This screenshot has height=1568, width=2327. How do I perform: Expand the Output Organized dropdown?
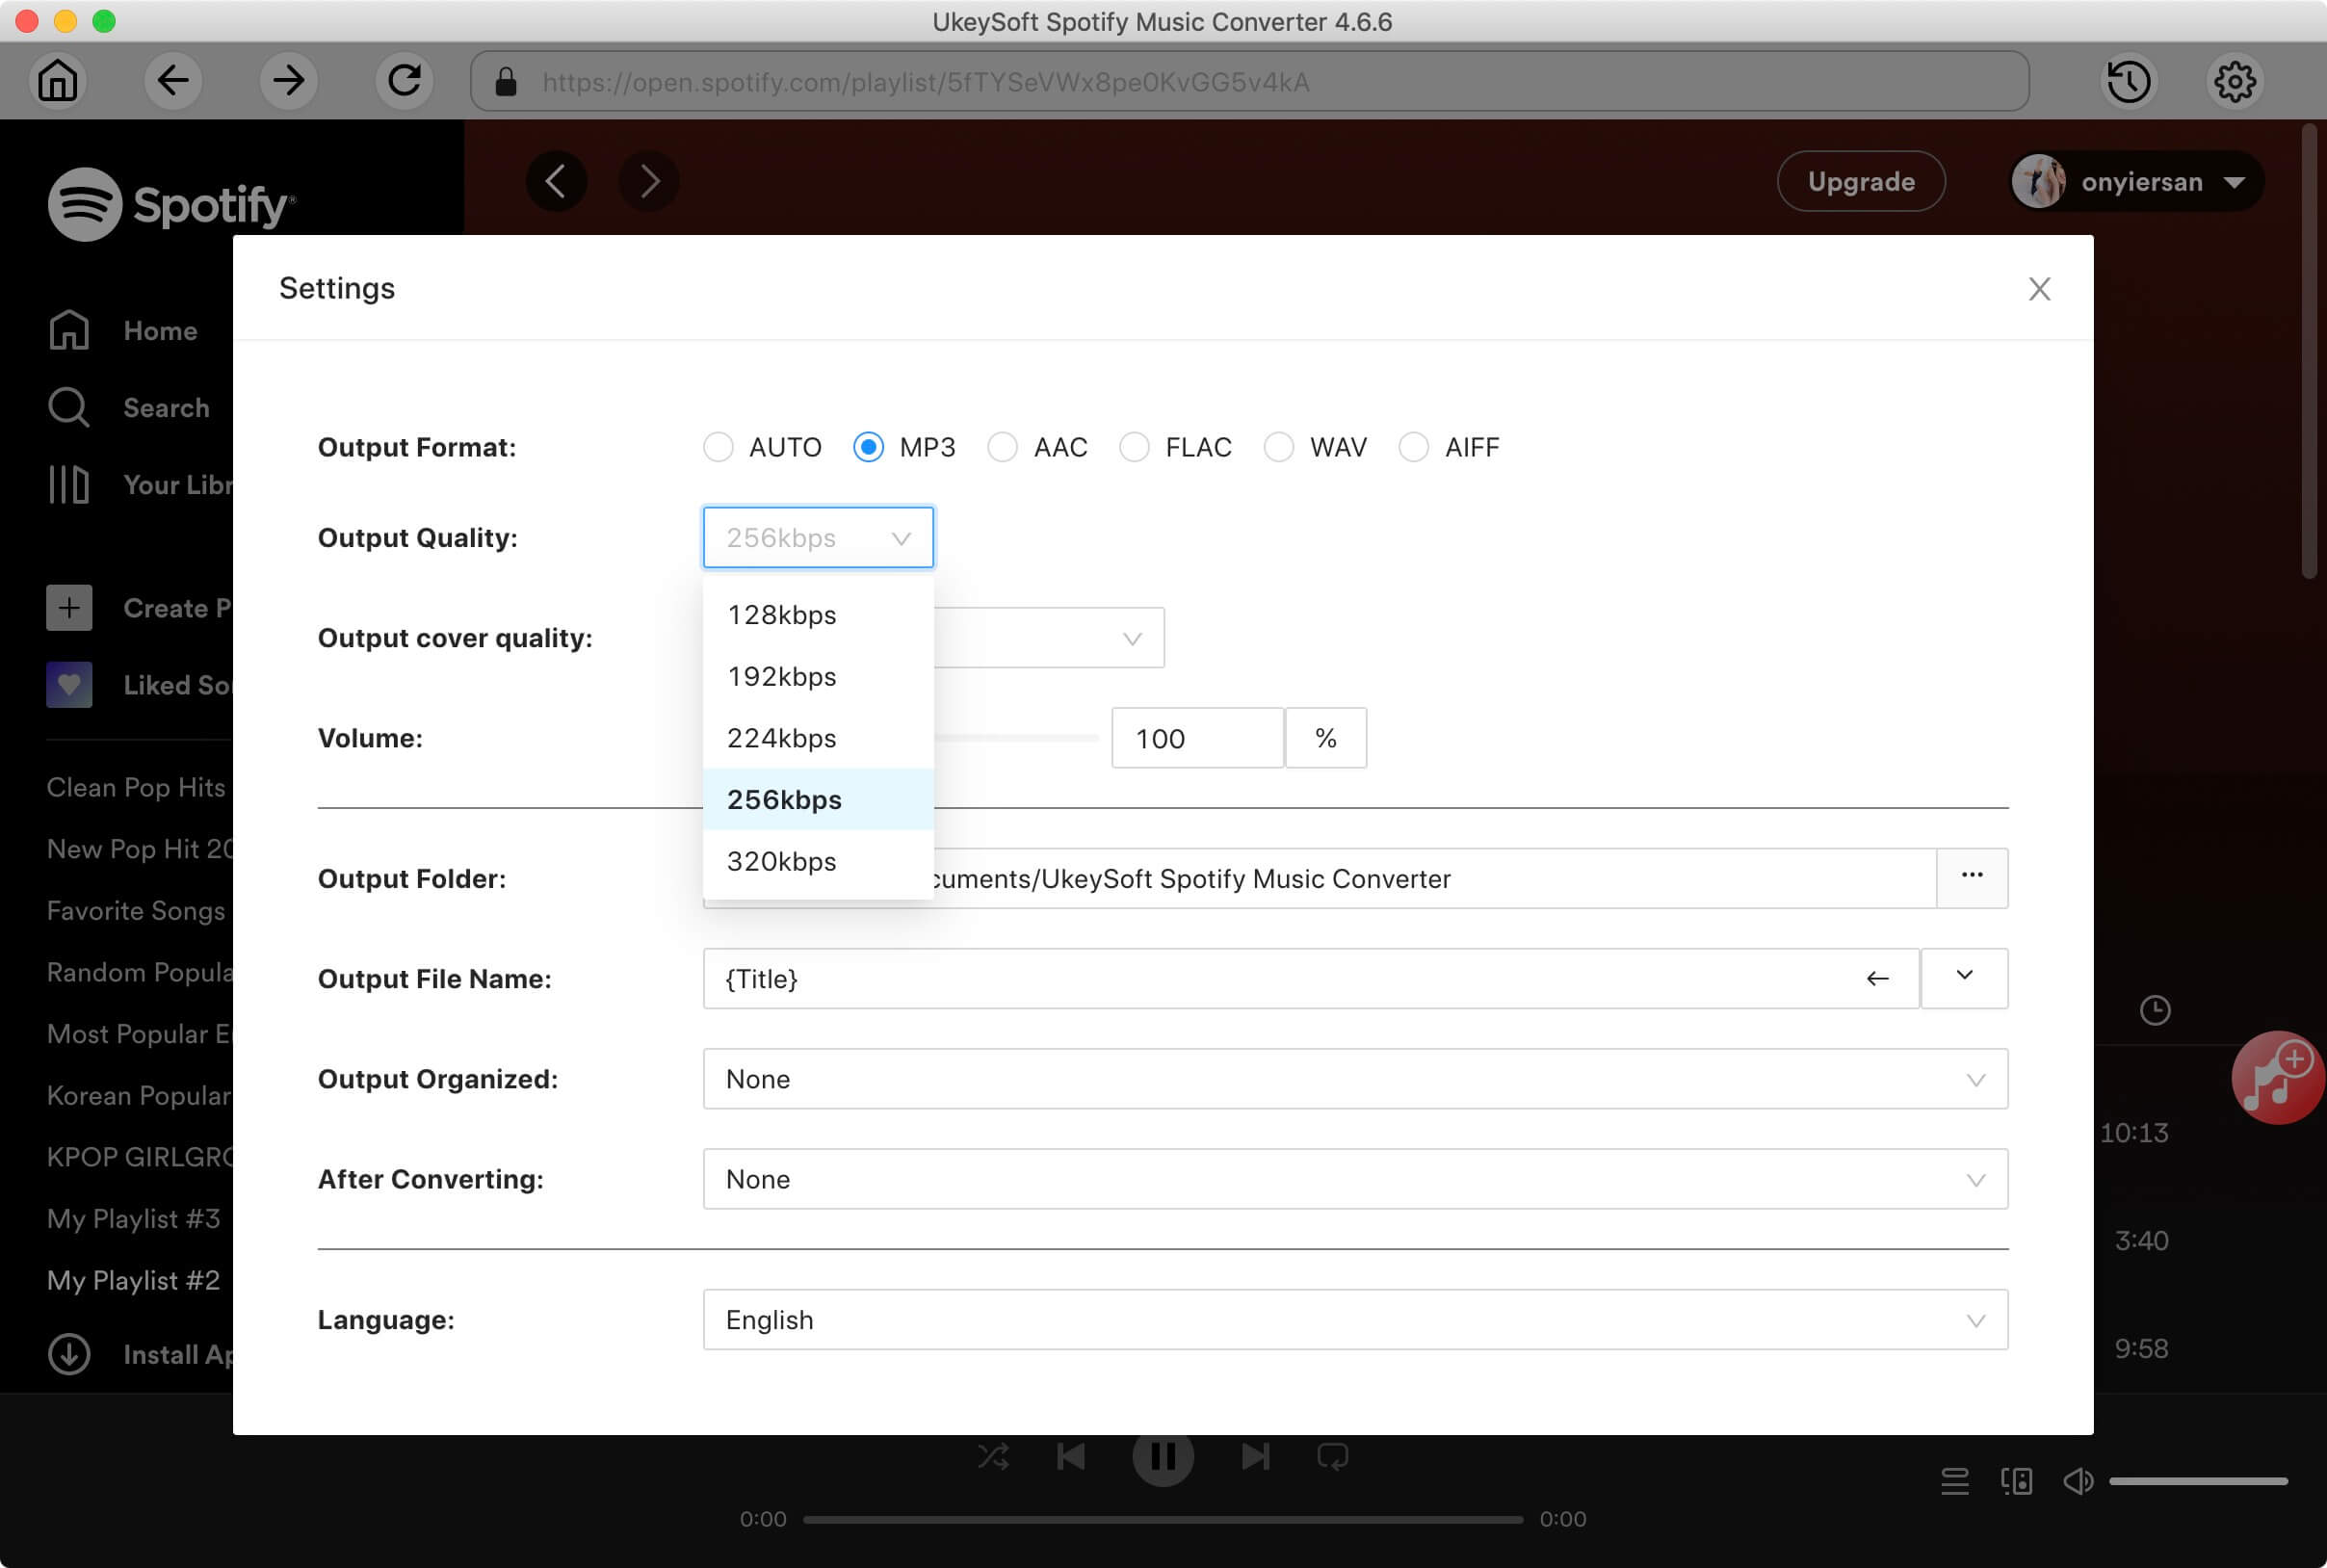point(1974,1078)
